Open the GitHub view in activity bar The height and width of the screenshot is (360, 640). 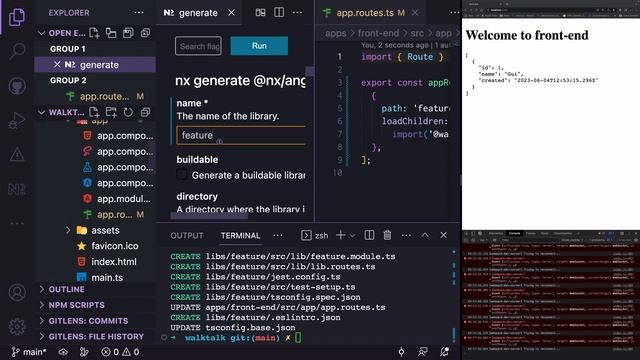(17, 86)
